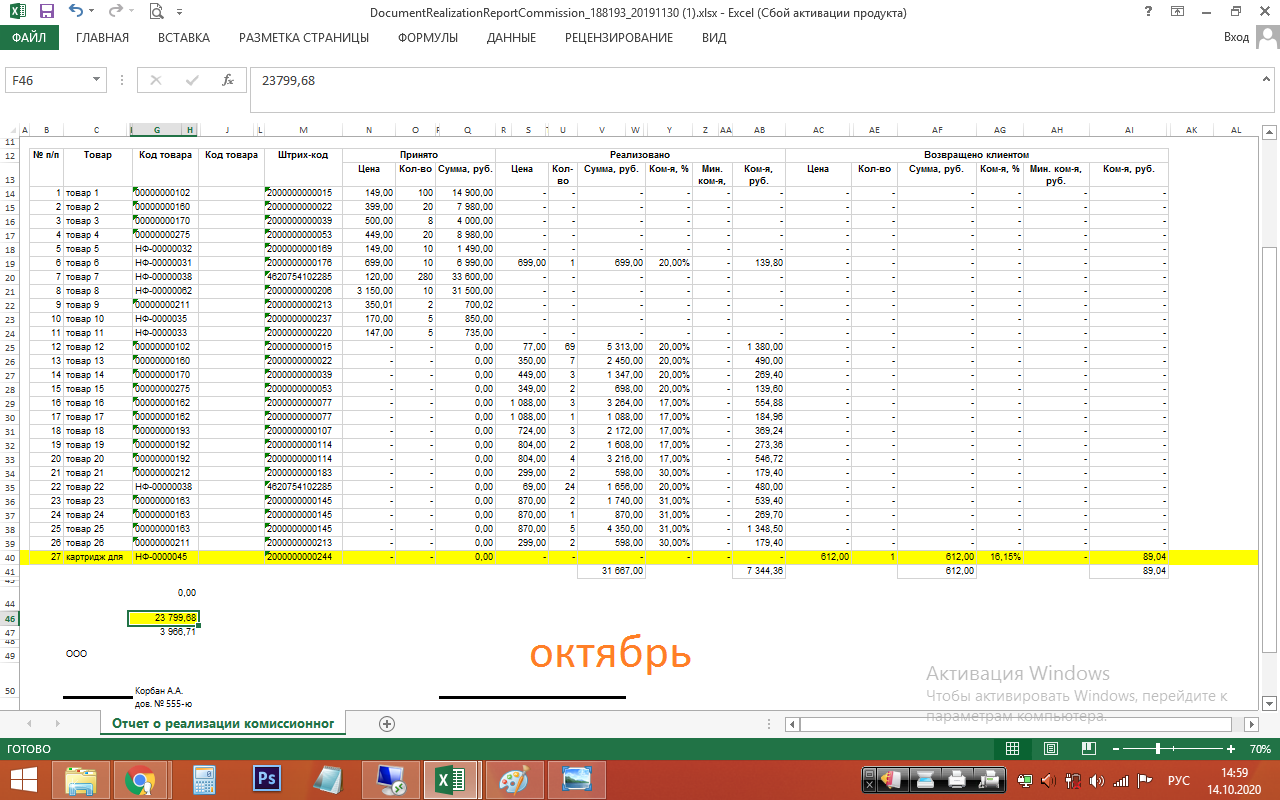Switch to the ДАННЫЕ tab
The image size is (1280, 800).
[x=511, y=38]
